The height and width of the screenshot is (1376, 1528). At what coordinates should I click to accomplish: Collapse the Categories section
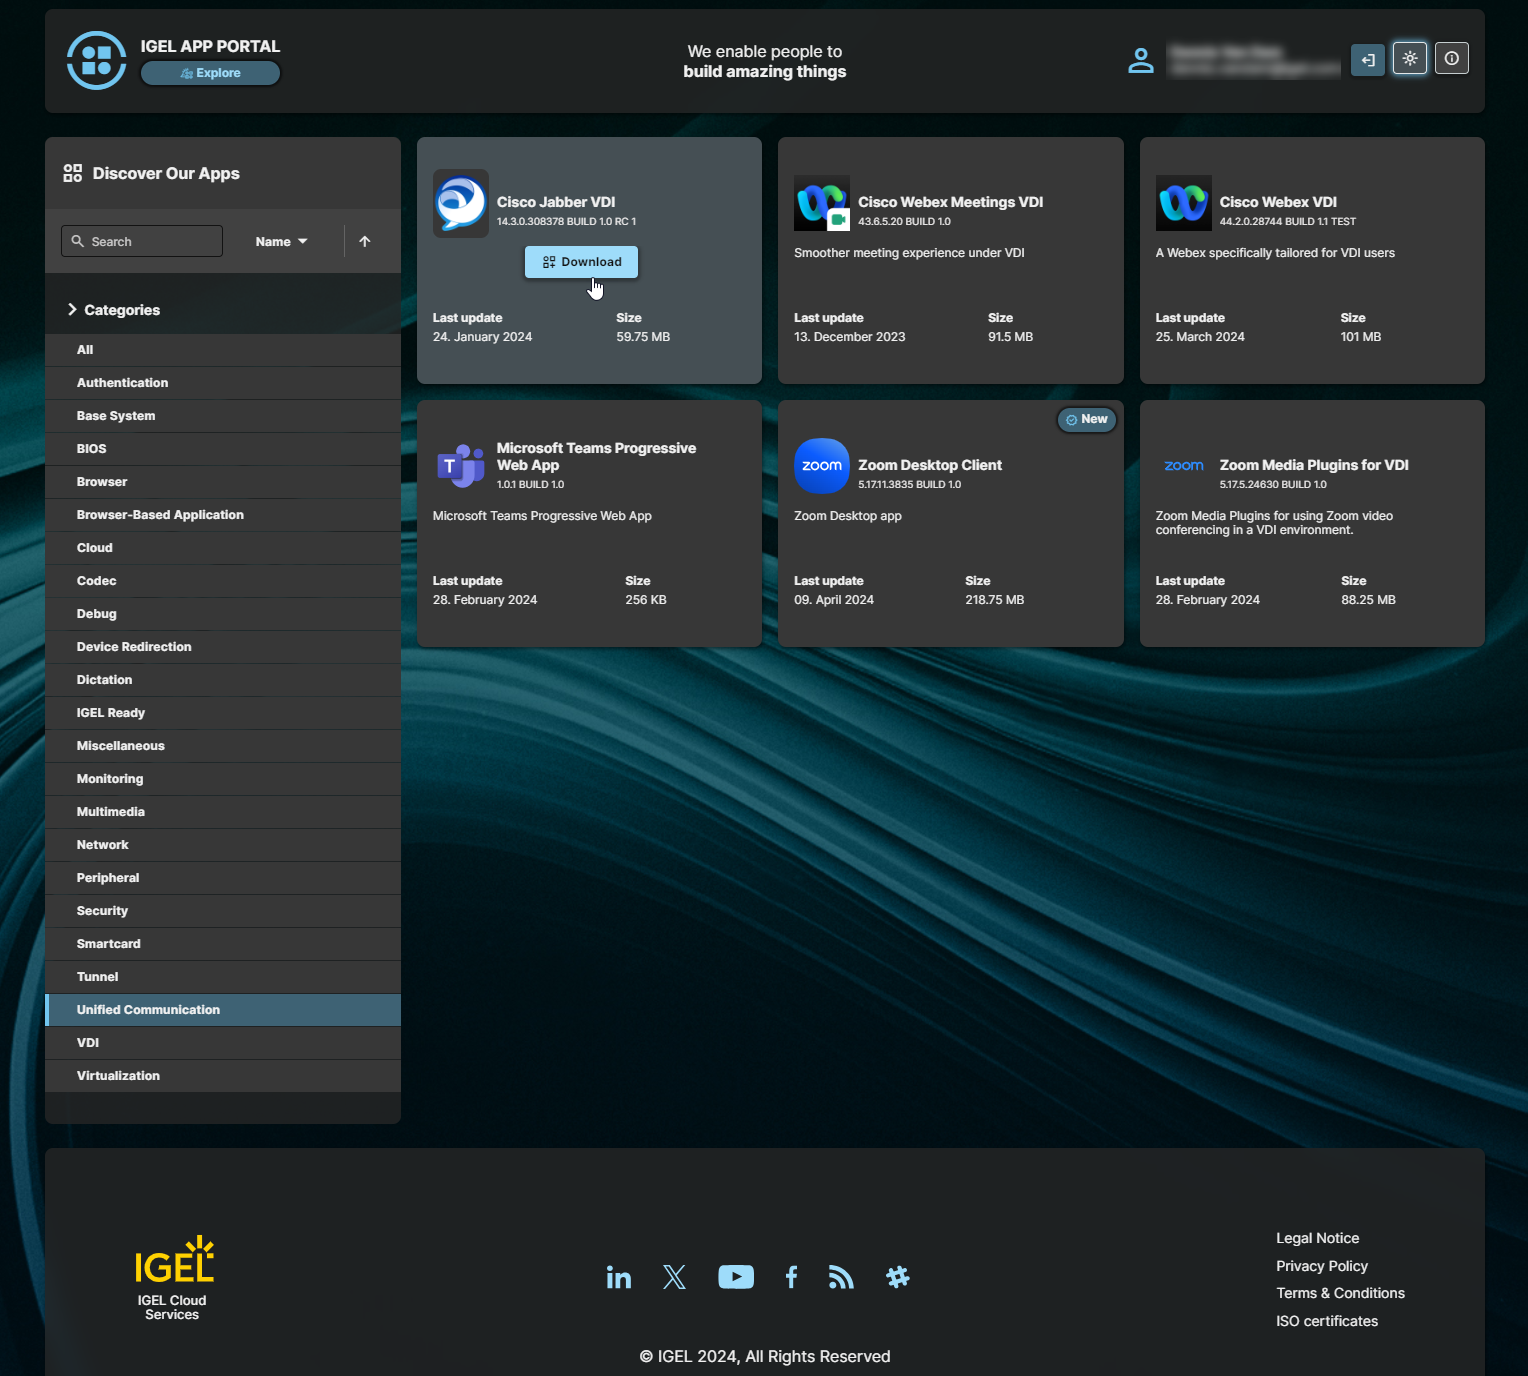point(72,310)
